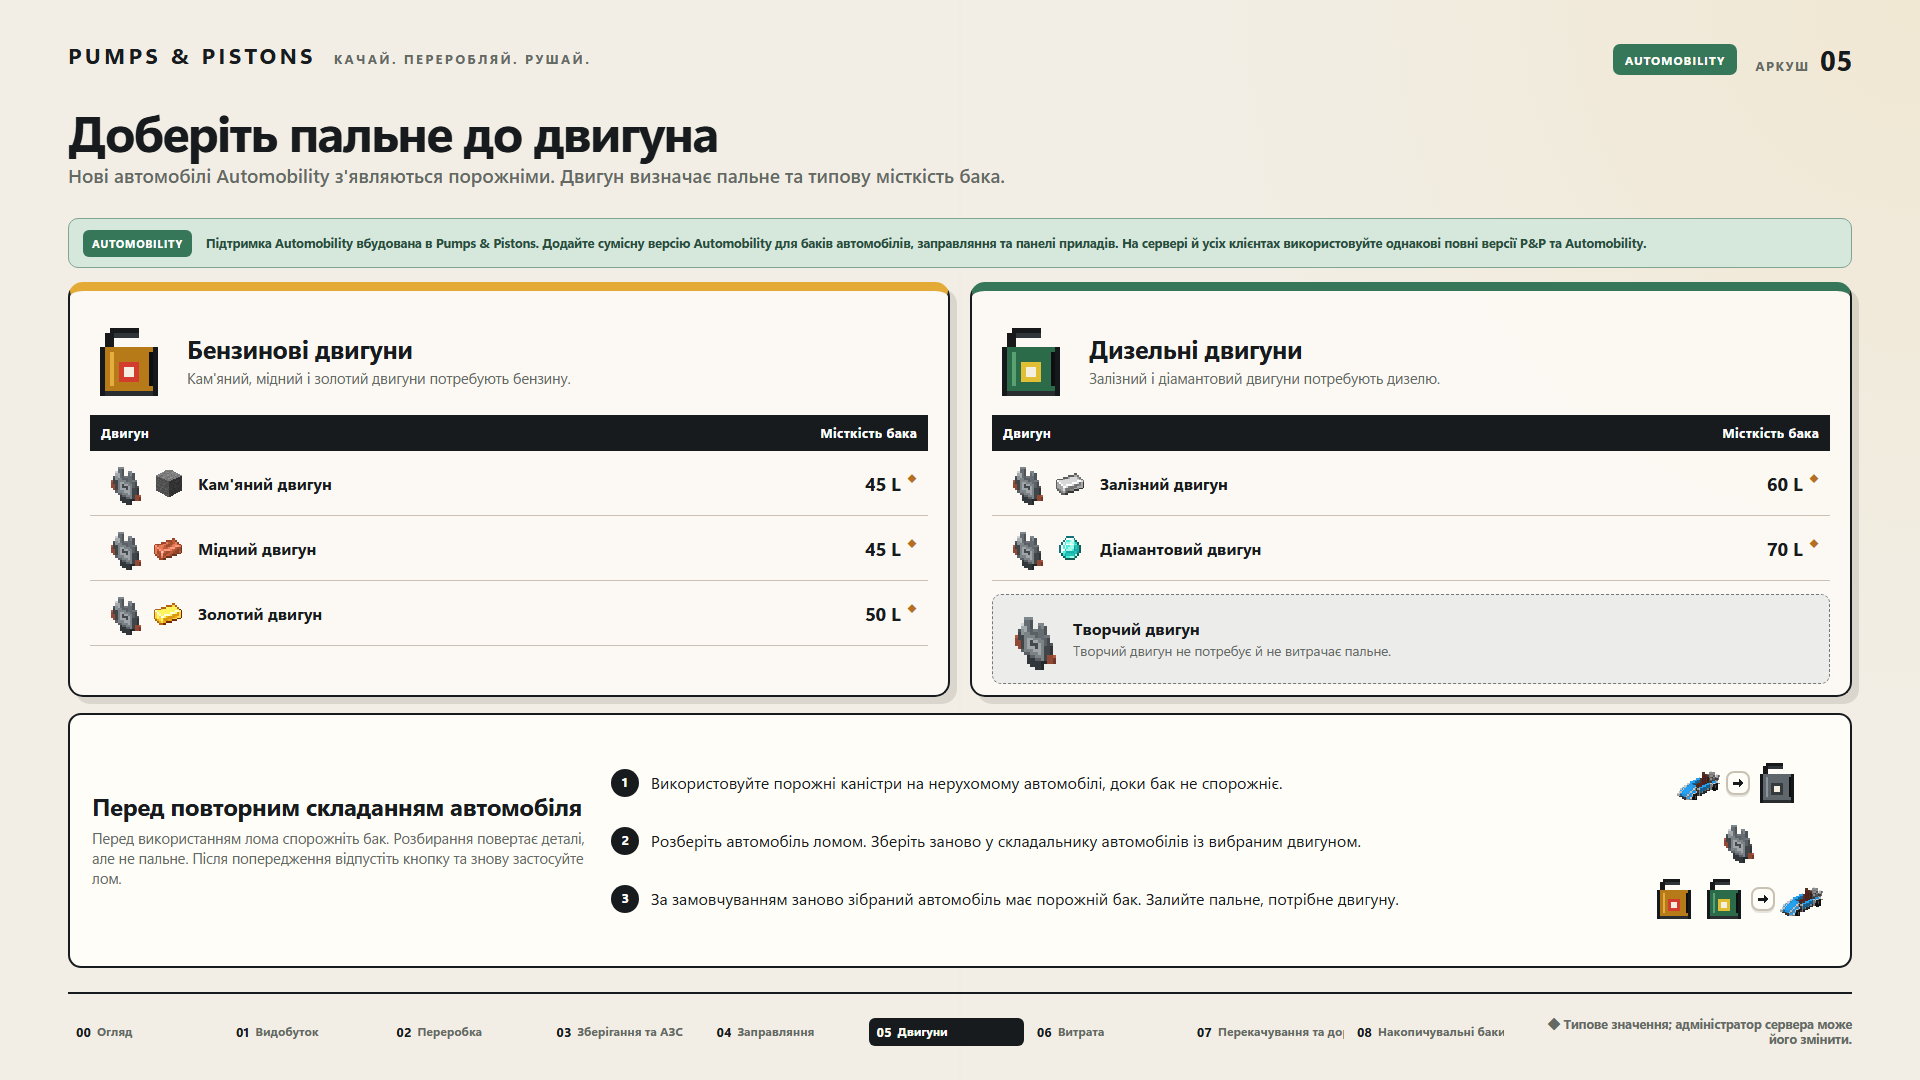Click the empty gray canister icon in step 1
This screenshot has width=1920, height=1080.
(x=1777, y=783)
